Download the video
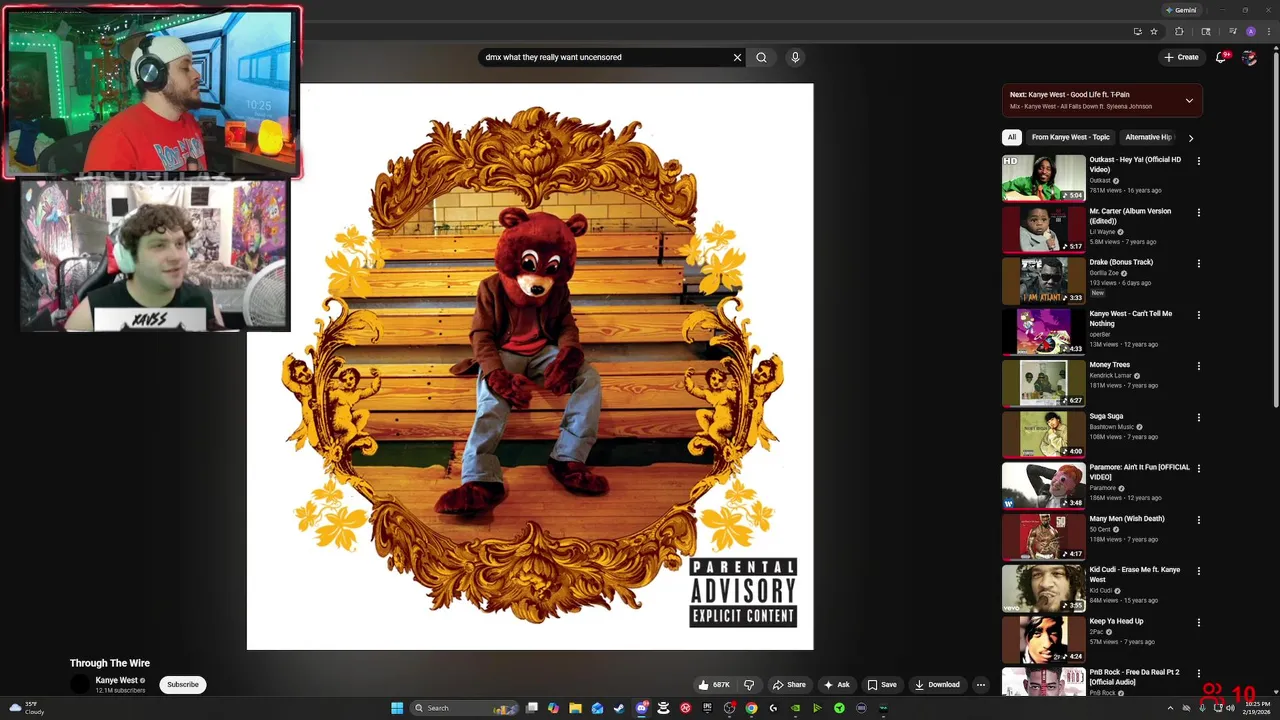This screenshot has height=720, width=1280. 937,685
